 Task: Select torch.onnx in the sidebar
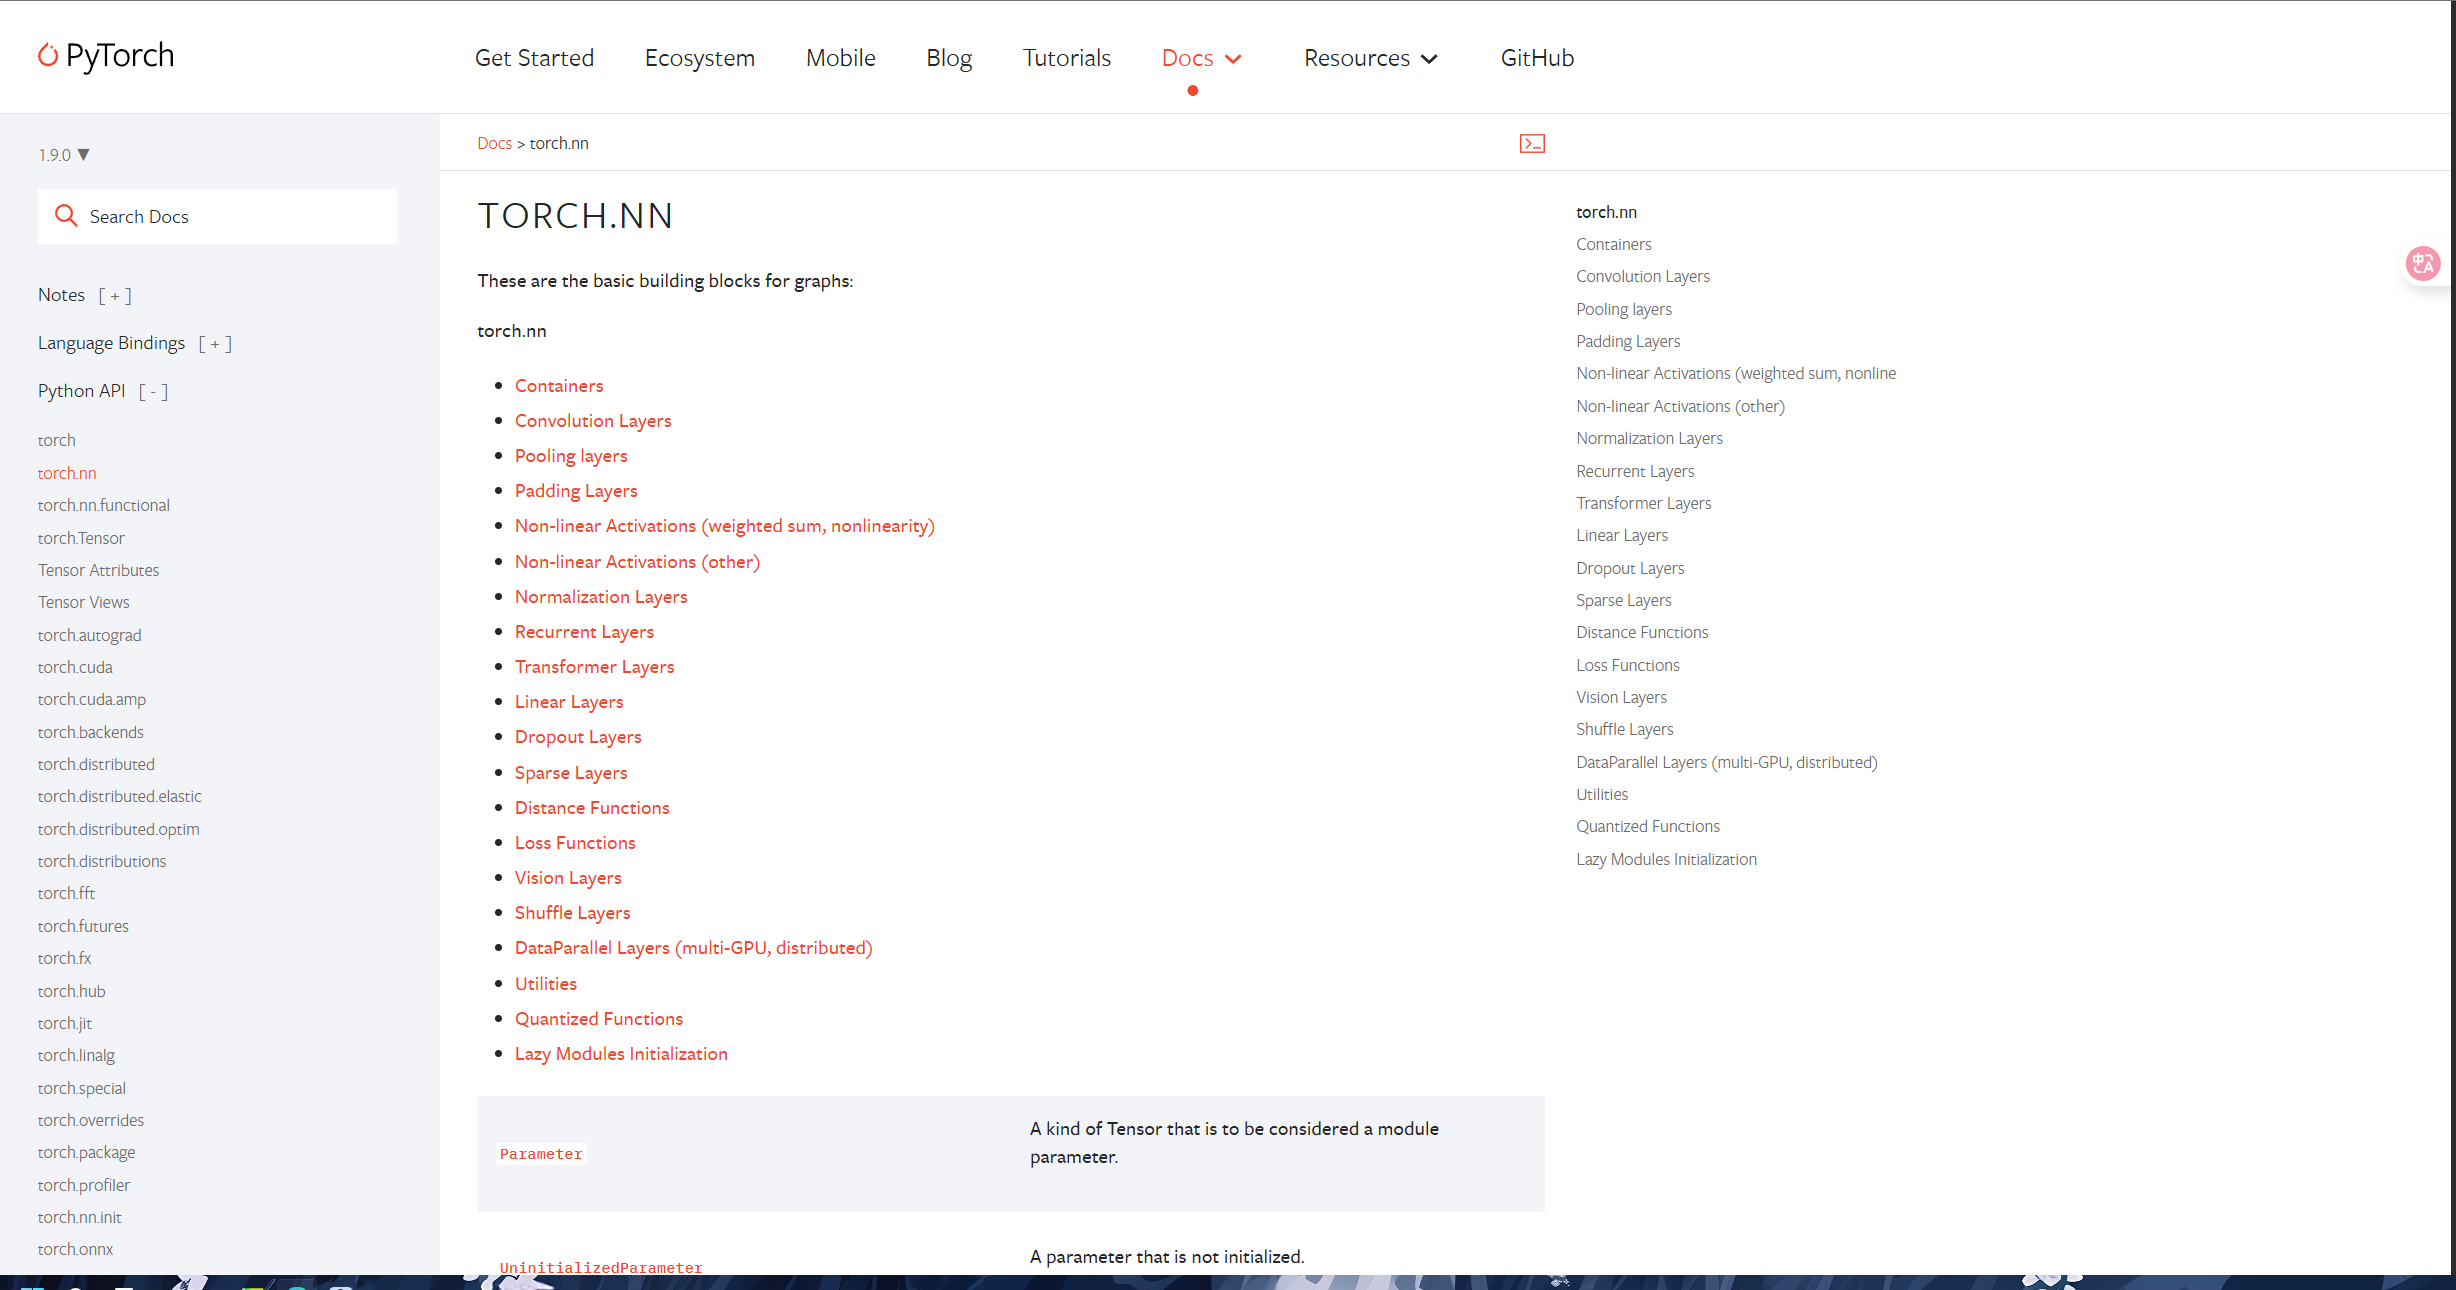click(75, 1249)
